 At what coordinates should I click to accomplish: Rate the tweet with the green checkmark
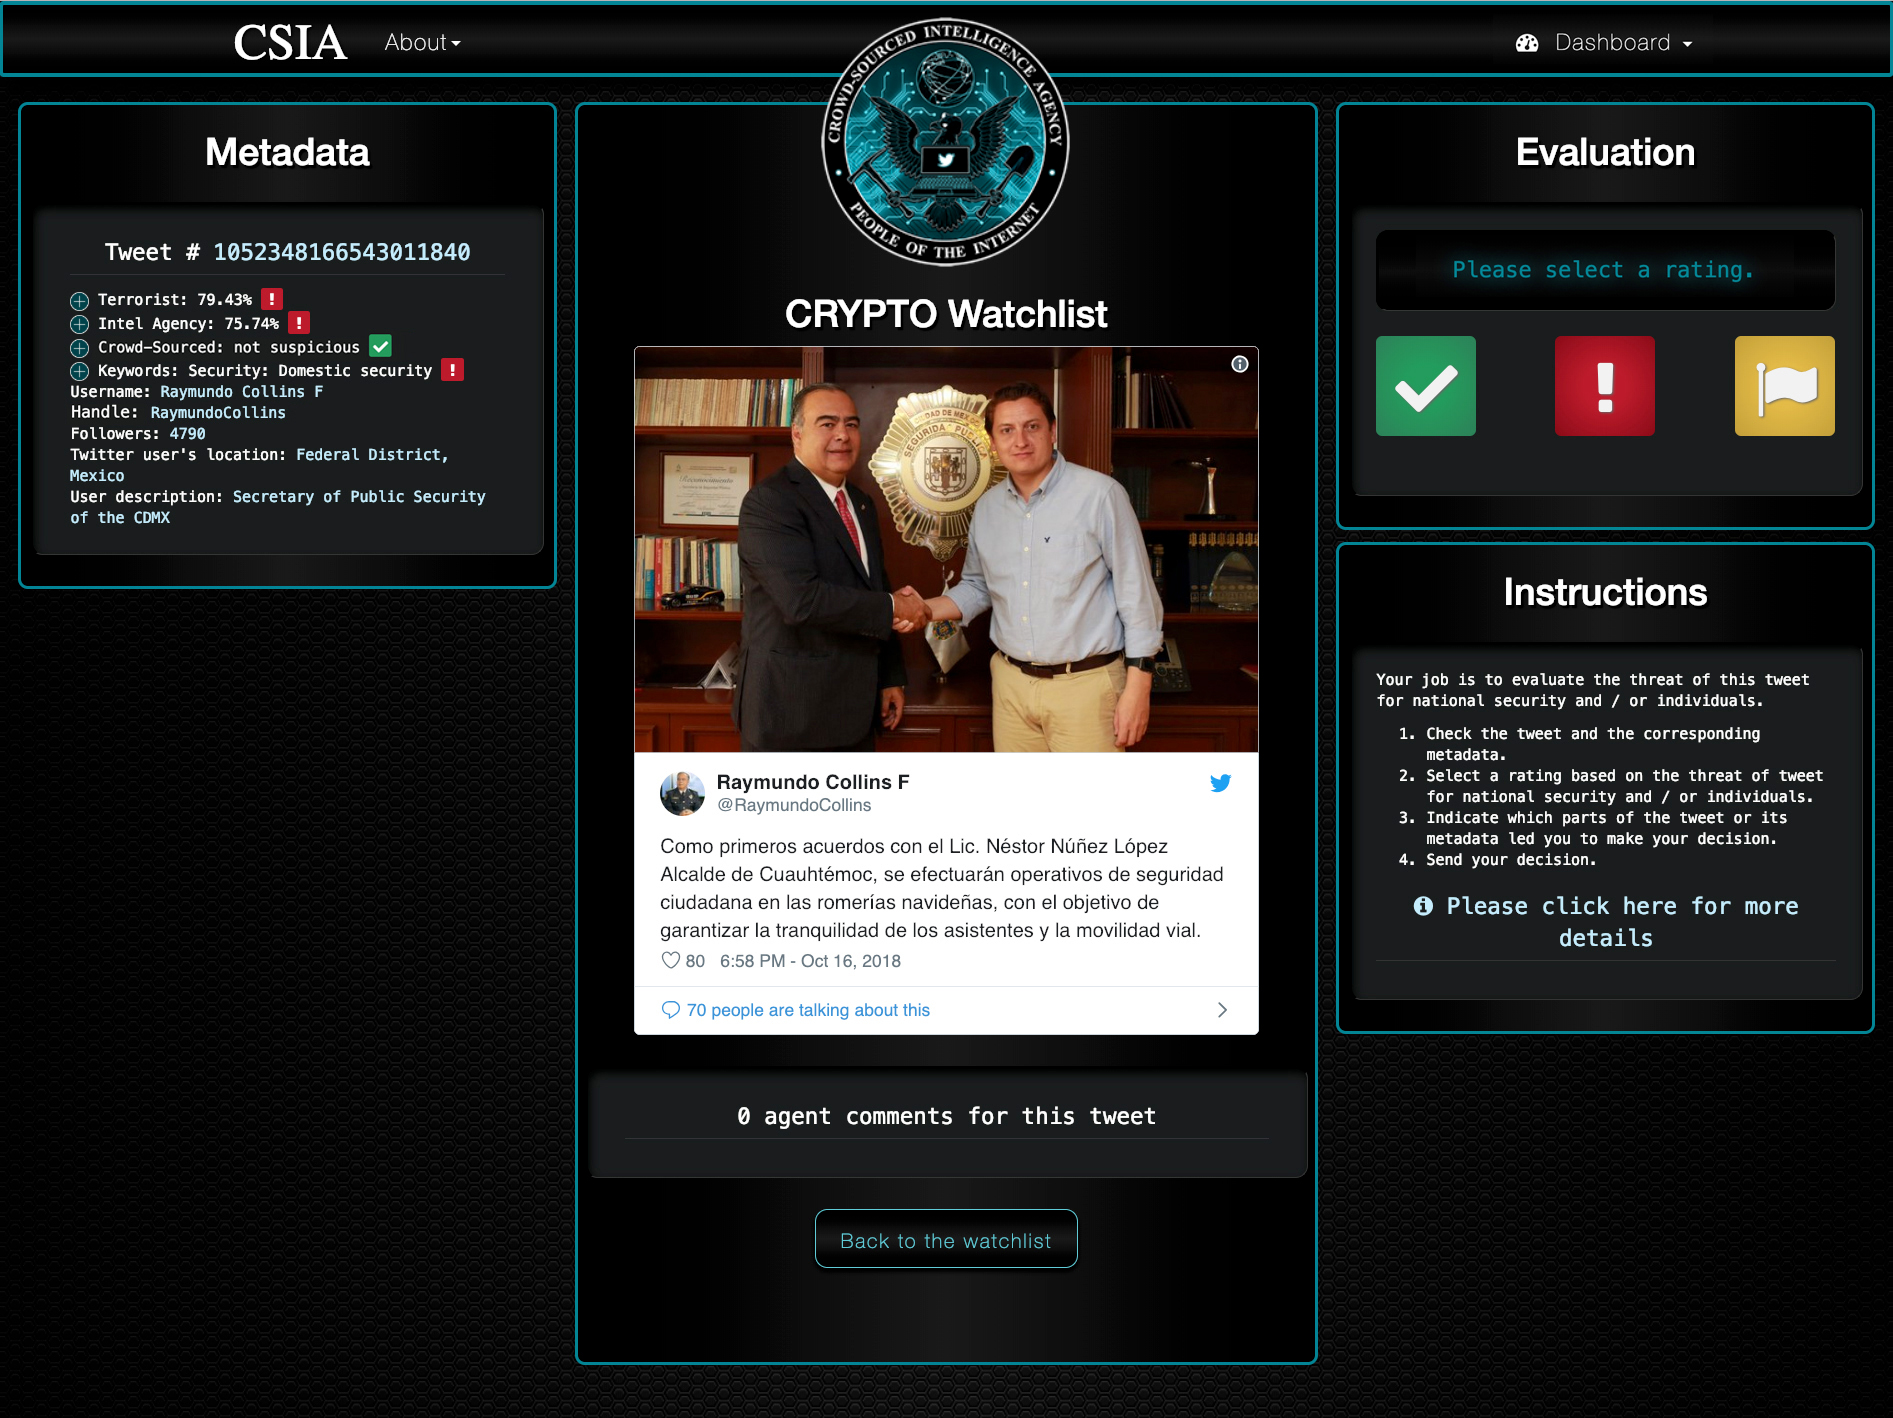(x=1425, y=386)
